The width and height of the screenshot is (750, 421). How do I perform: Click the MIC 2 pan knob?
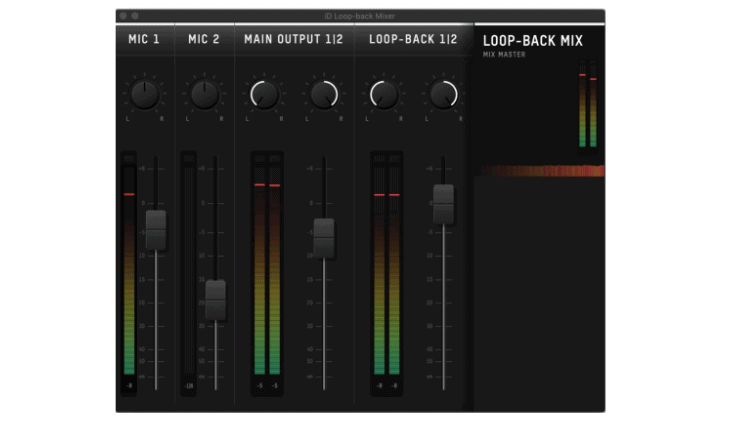point(204,95)
